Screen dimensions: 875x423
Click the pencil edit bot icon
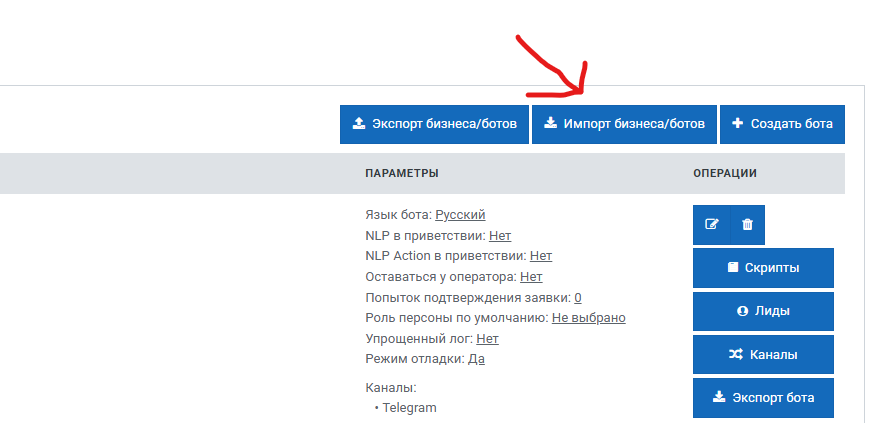click(x=712, y=224)
